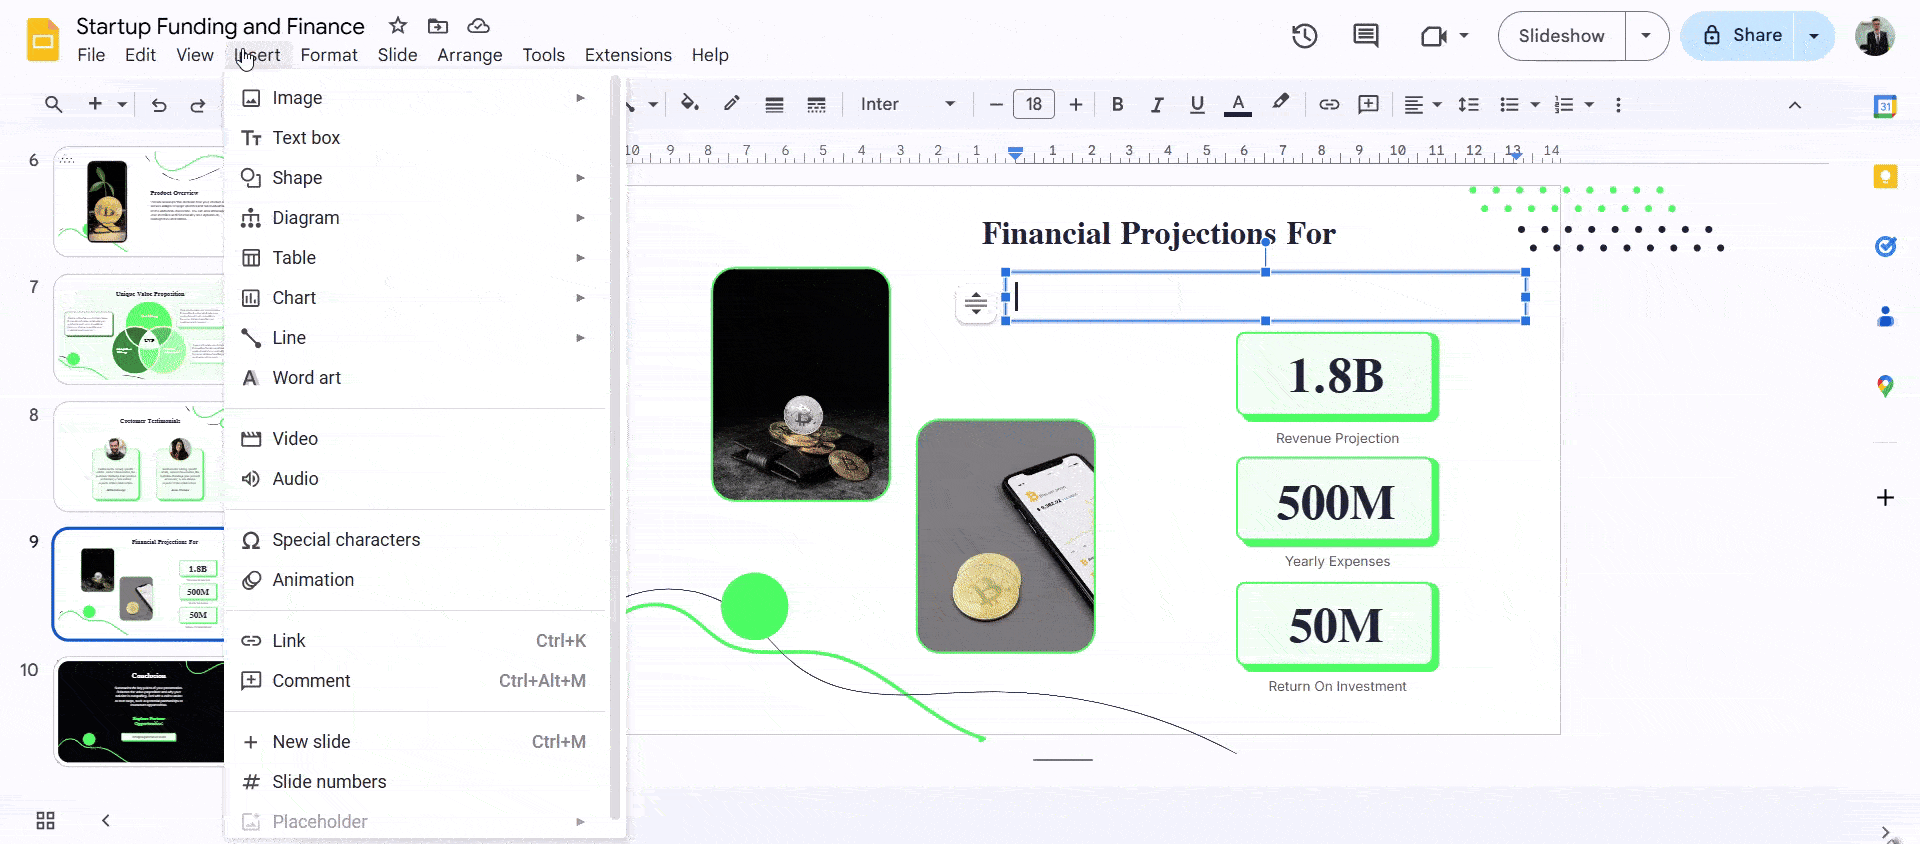
Task: Expand the Slideshow options dropdown arrow
Action: pos(1646,36)
